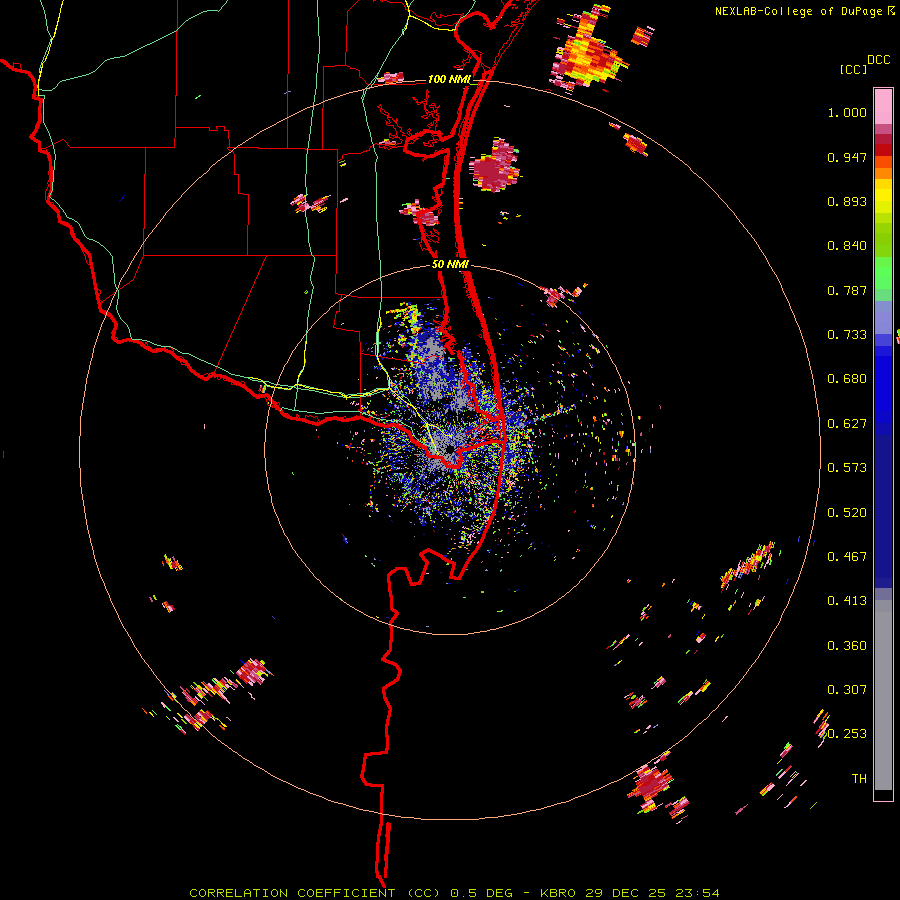Click the 0.947 scale label

pyautogui.click(x=847, y=157)
